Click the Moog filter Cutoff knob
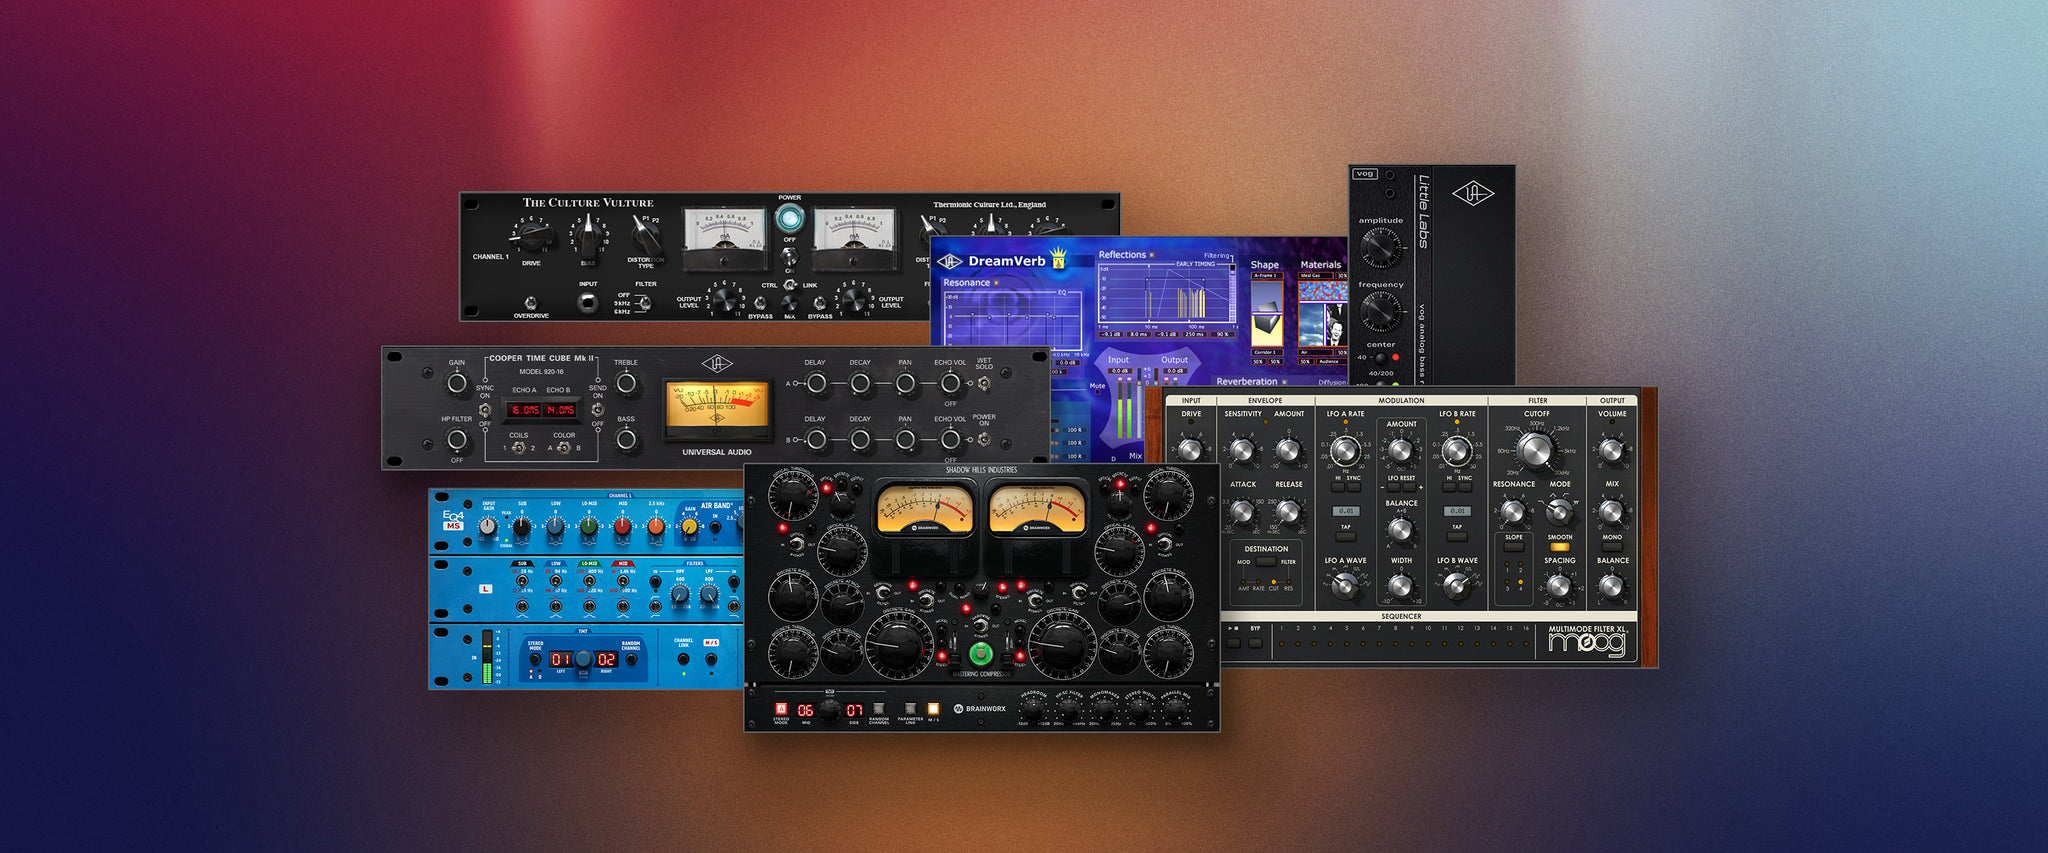Screen dimensions: 2048x853 point(1536,451)
